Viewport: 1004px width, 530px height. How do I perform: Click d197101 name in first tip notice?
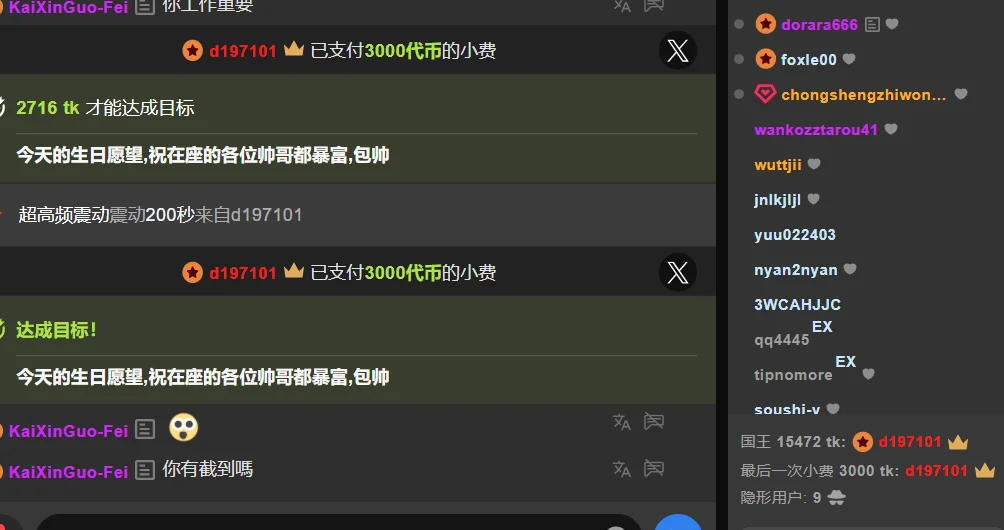(243, 51)
